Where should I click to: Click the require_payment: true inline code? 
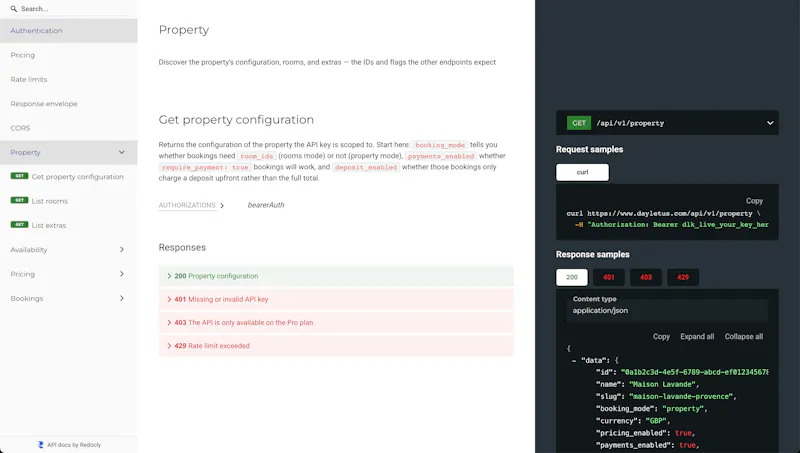point(205,167)
